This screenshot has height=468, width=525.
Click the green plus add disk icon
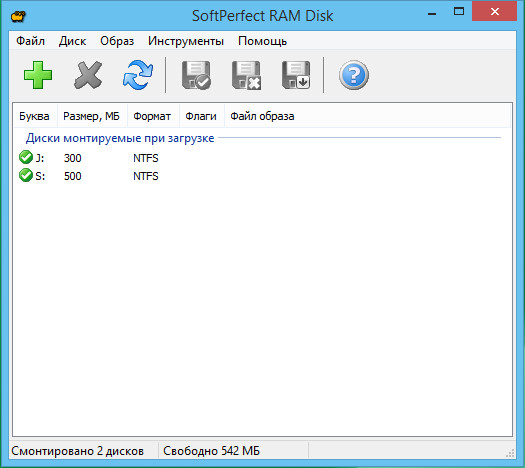click(x=38, y=75)
